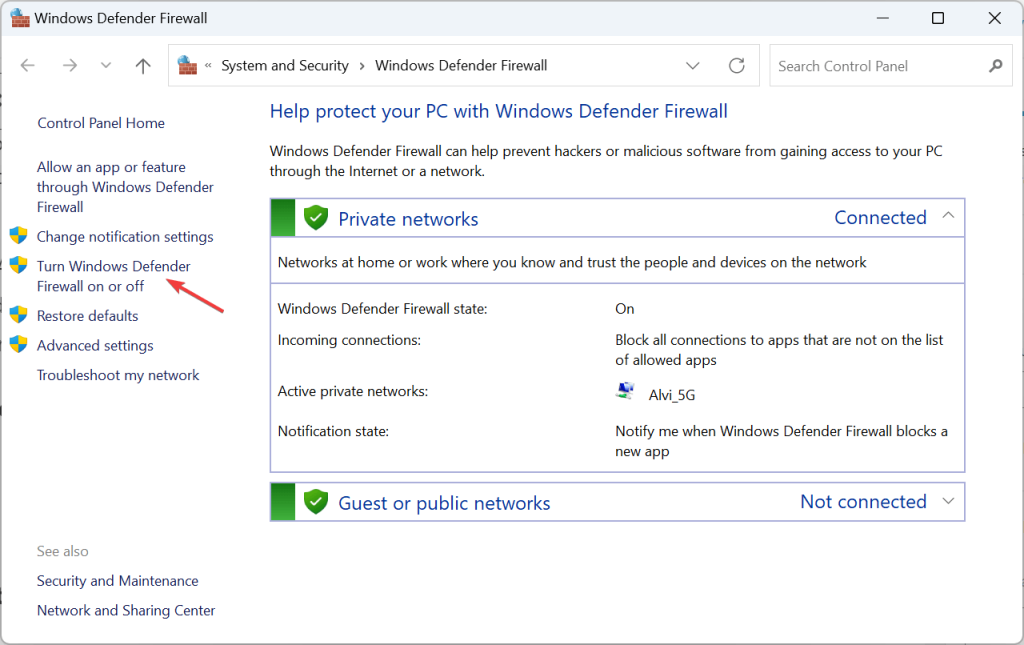Click the Alvi_5G network icon
This screenshot has width=1024, height=645.
[x=625, y=393]
